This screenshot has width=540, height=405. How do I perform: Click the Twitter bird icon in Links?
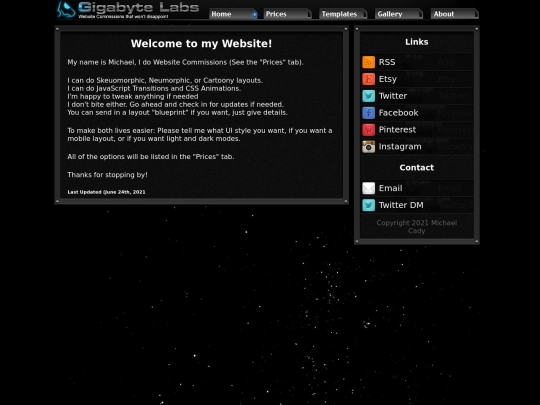click(x=368, y=96)
